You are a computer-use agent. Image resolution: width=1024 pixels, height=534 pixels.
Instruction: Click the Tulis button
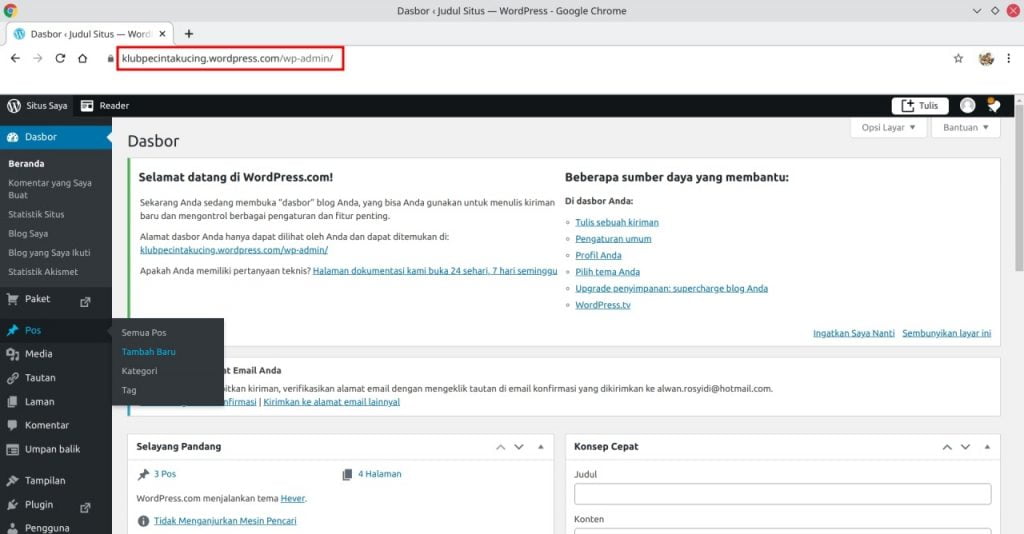[x=920, y=106]
